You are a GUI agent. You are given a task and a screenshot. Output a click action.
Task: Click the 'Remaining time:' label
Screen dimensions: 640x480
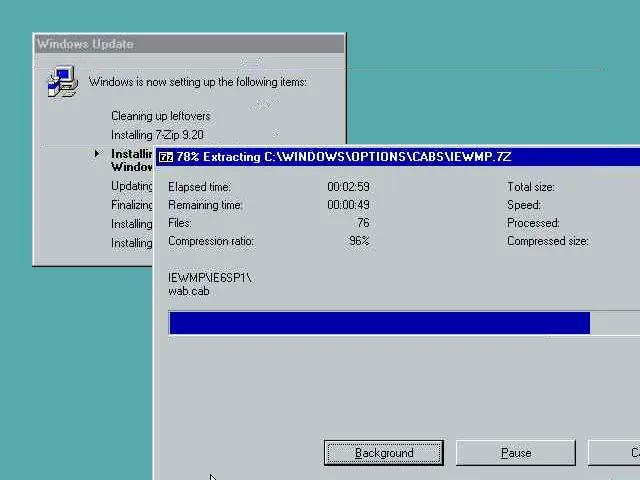(205, 205)
